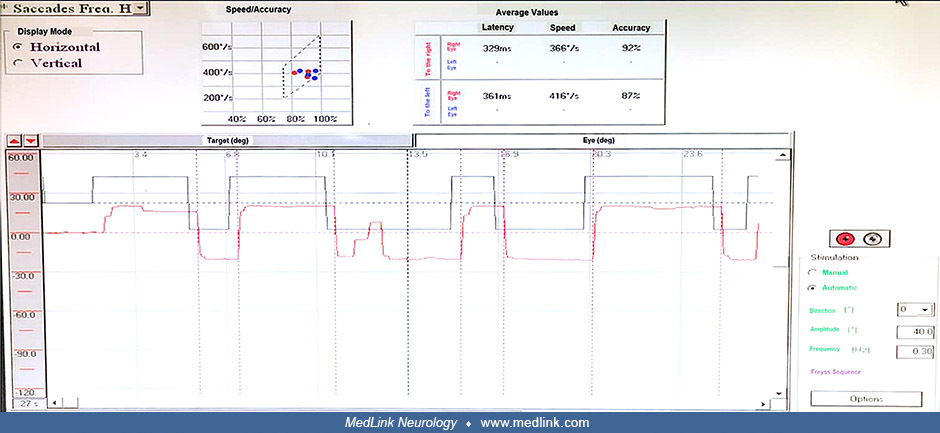Click the chart's vertical scroll up arrow

pyautogui.click(x=780, y=156)
